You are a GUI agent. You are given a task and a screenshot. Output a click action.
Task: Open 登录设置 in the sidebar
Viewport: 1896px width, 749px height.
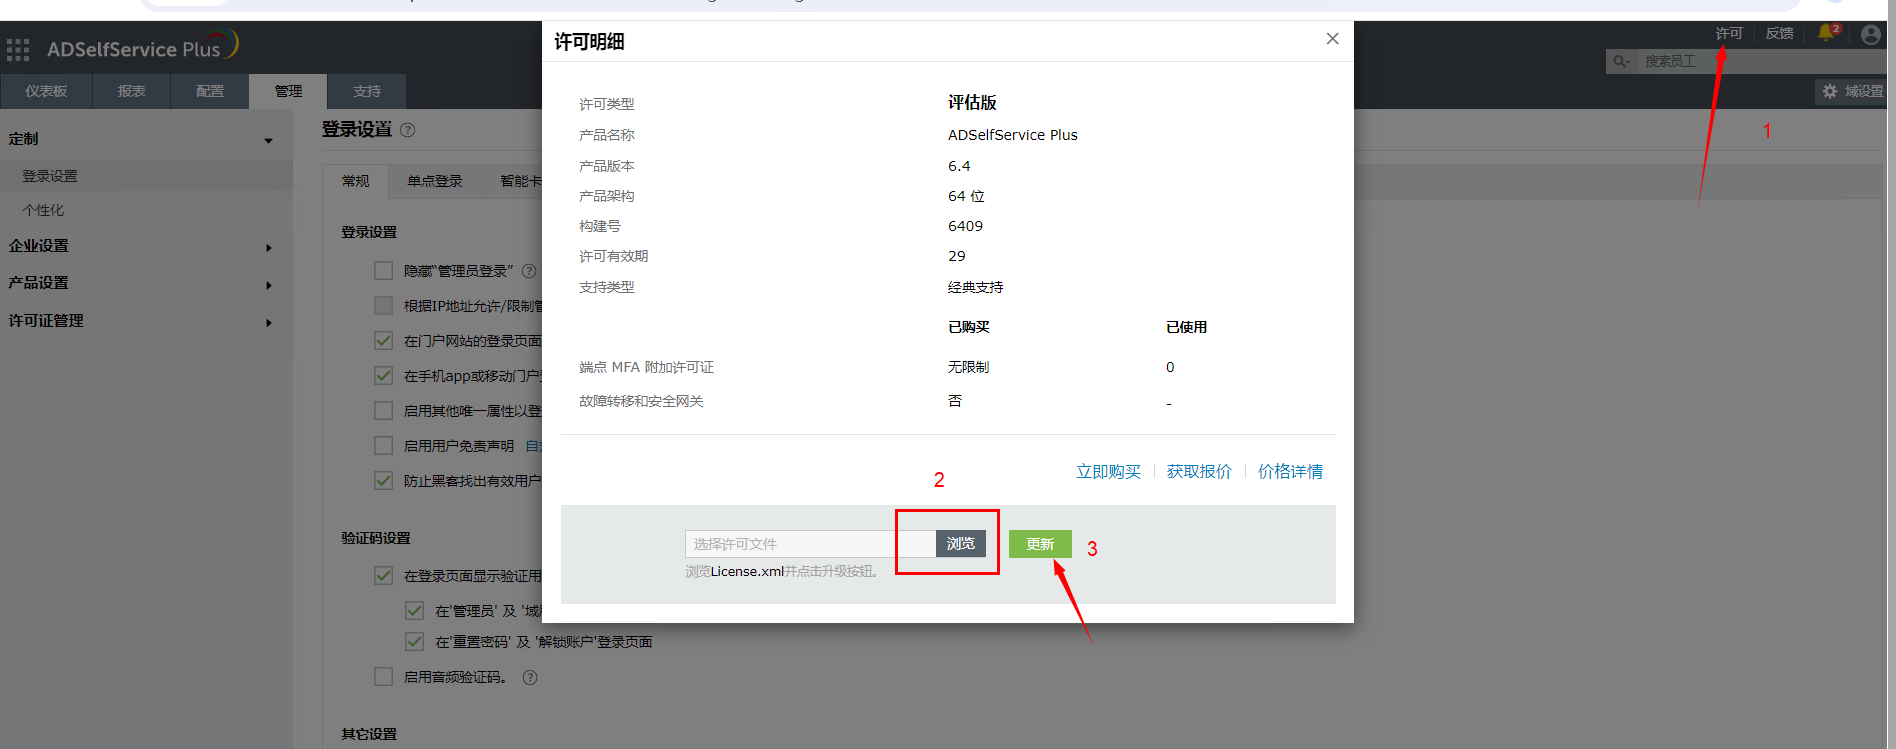tap(50, 176)
